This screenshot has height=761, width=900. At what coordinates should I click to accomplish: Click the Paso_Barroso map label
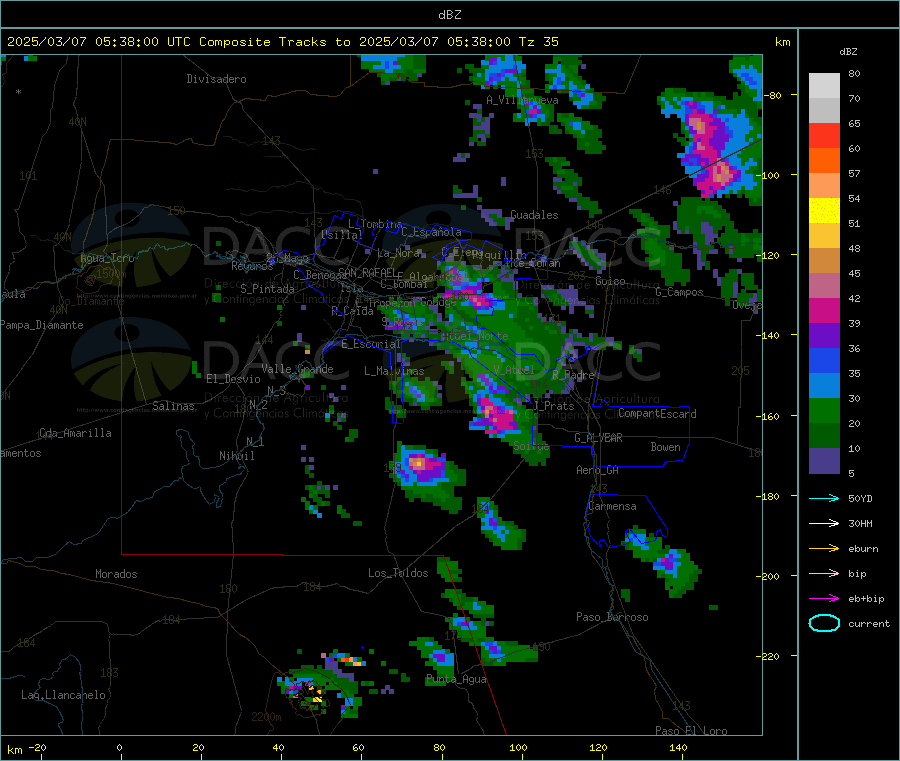coord(612,617)
